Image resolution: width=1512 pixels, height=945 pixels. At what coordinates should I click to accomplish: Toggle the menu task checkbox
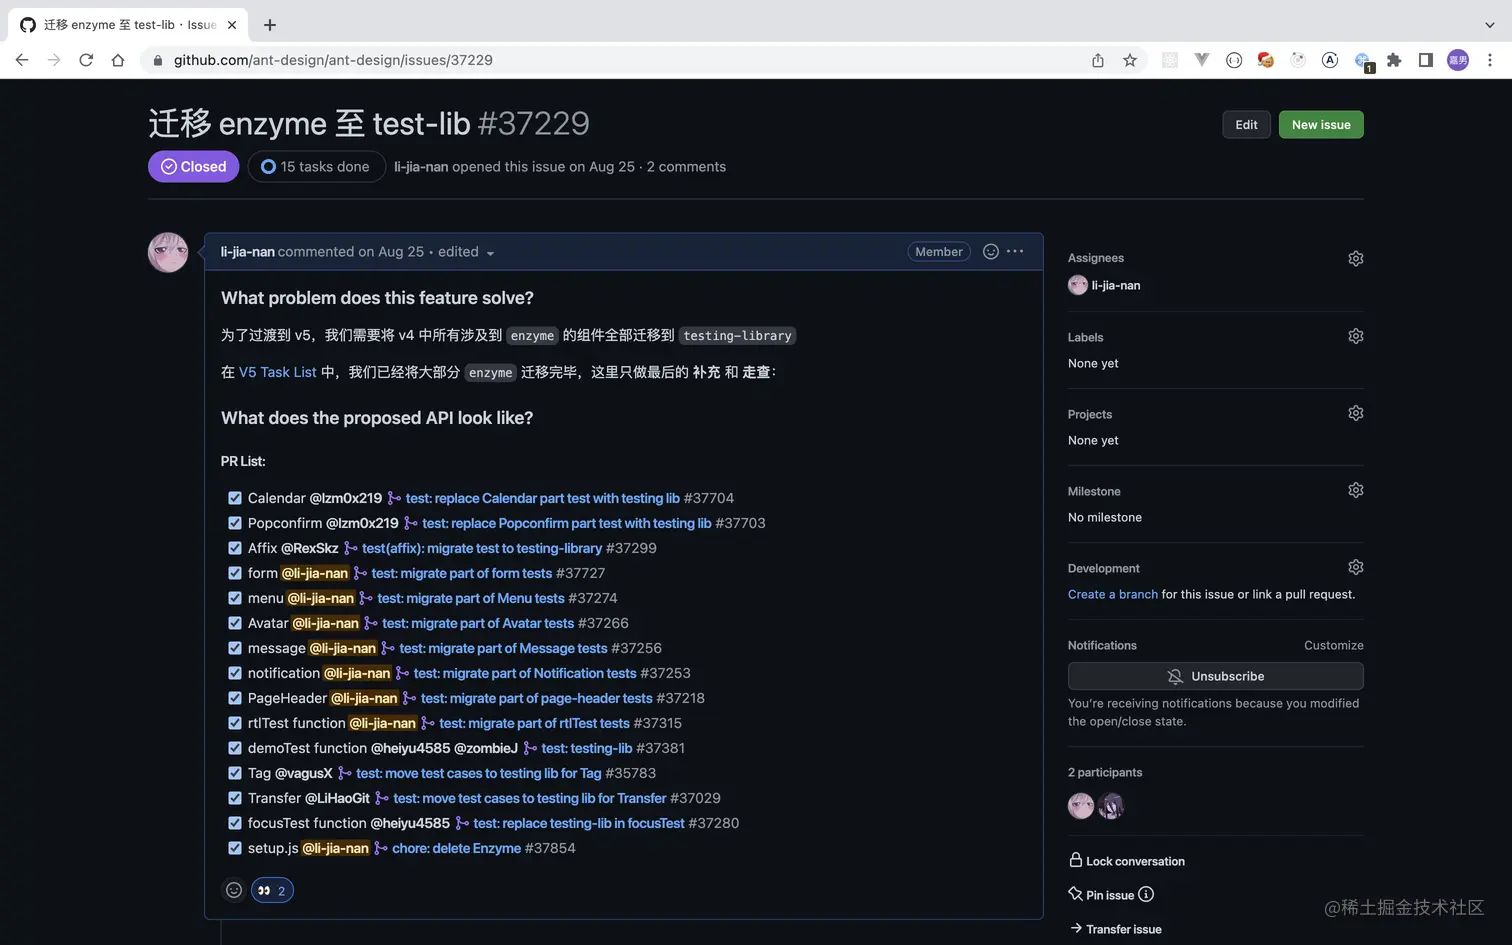coord(235,598)
